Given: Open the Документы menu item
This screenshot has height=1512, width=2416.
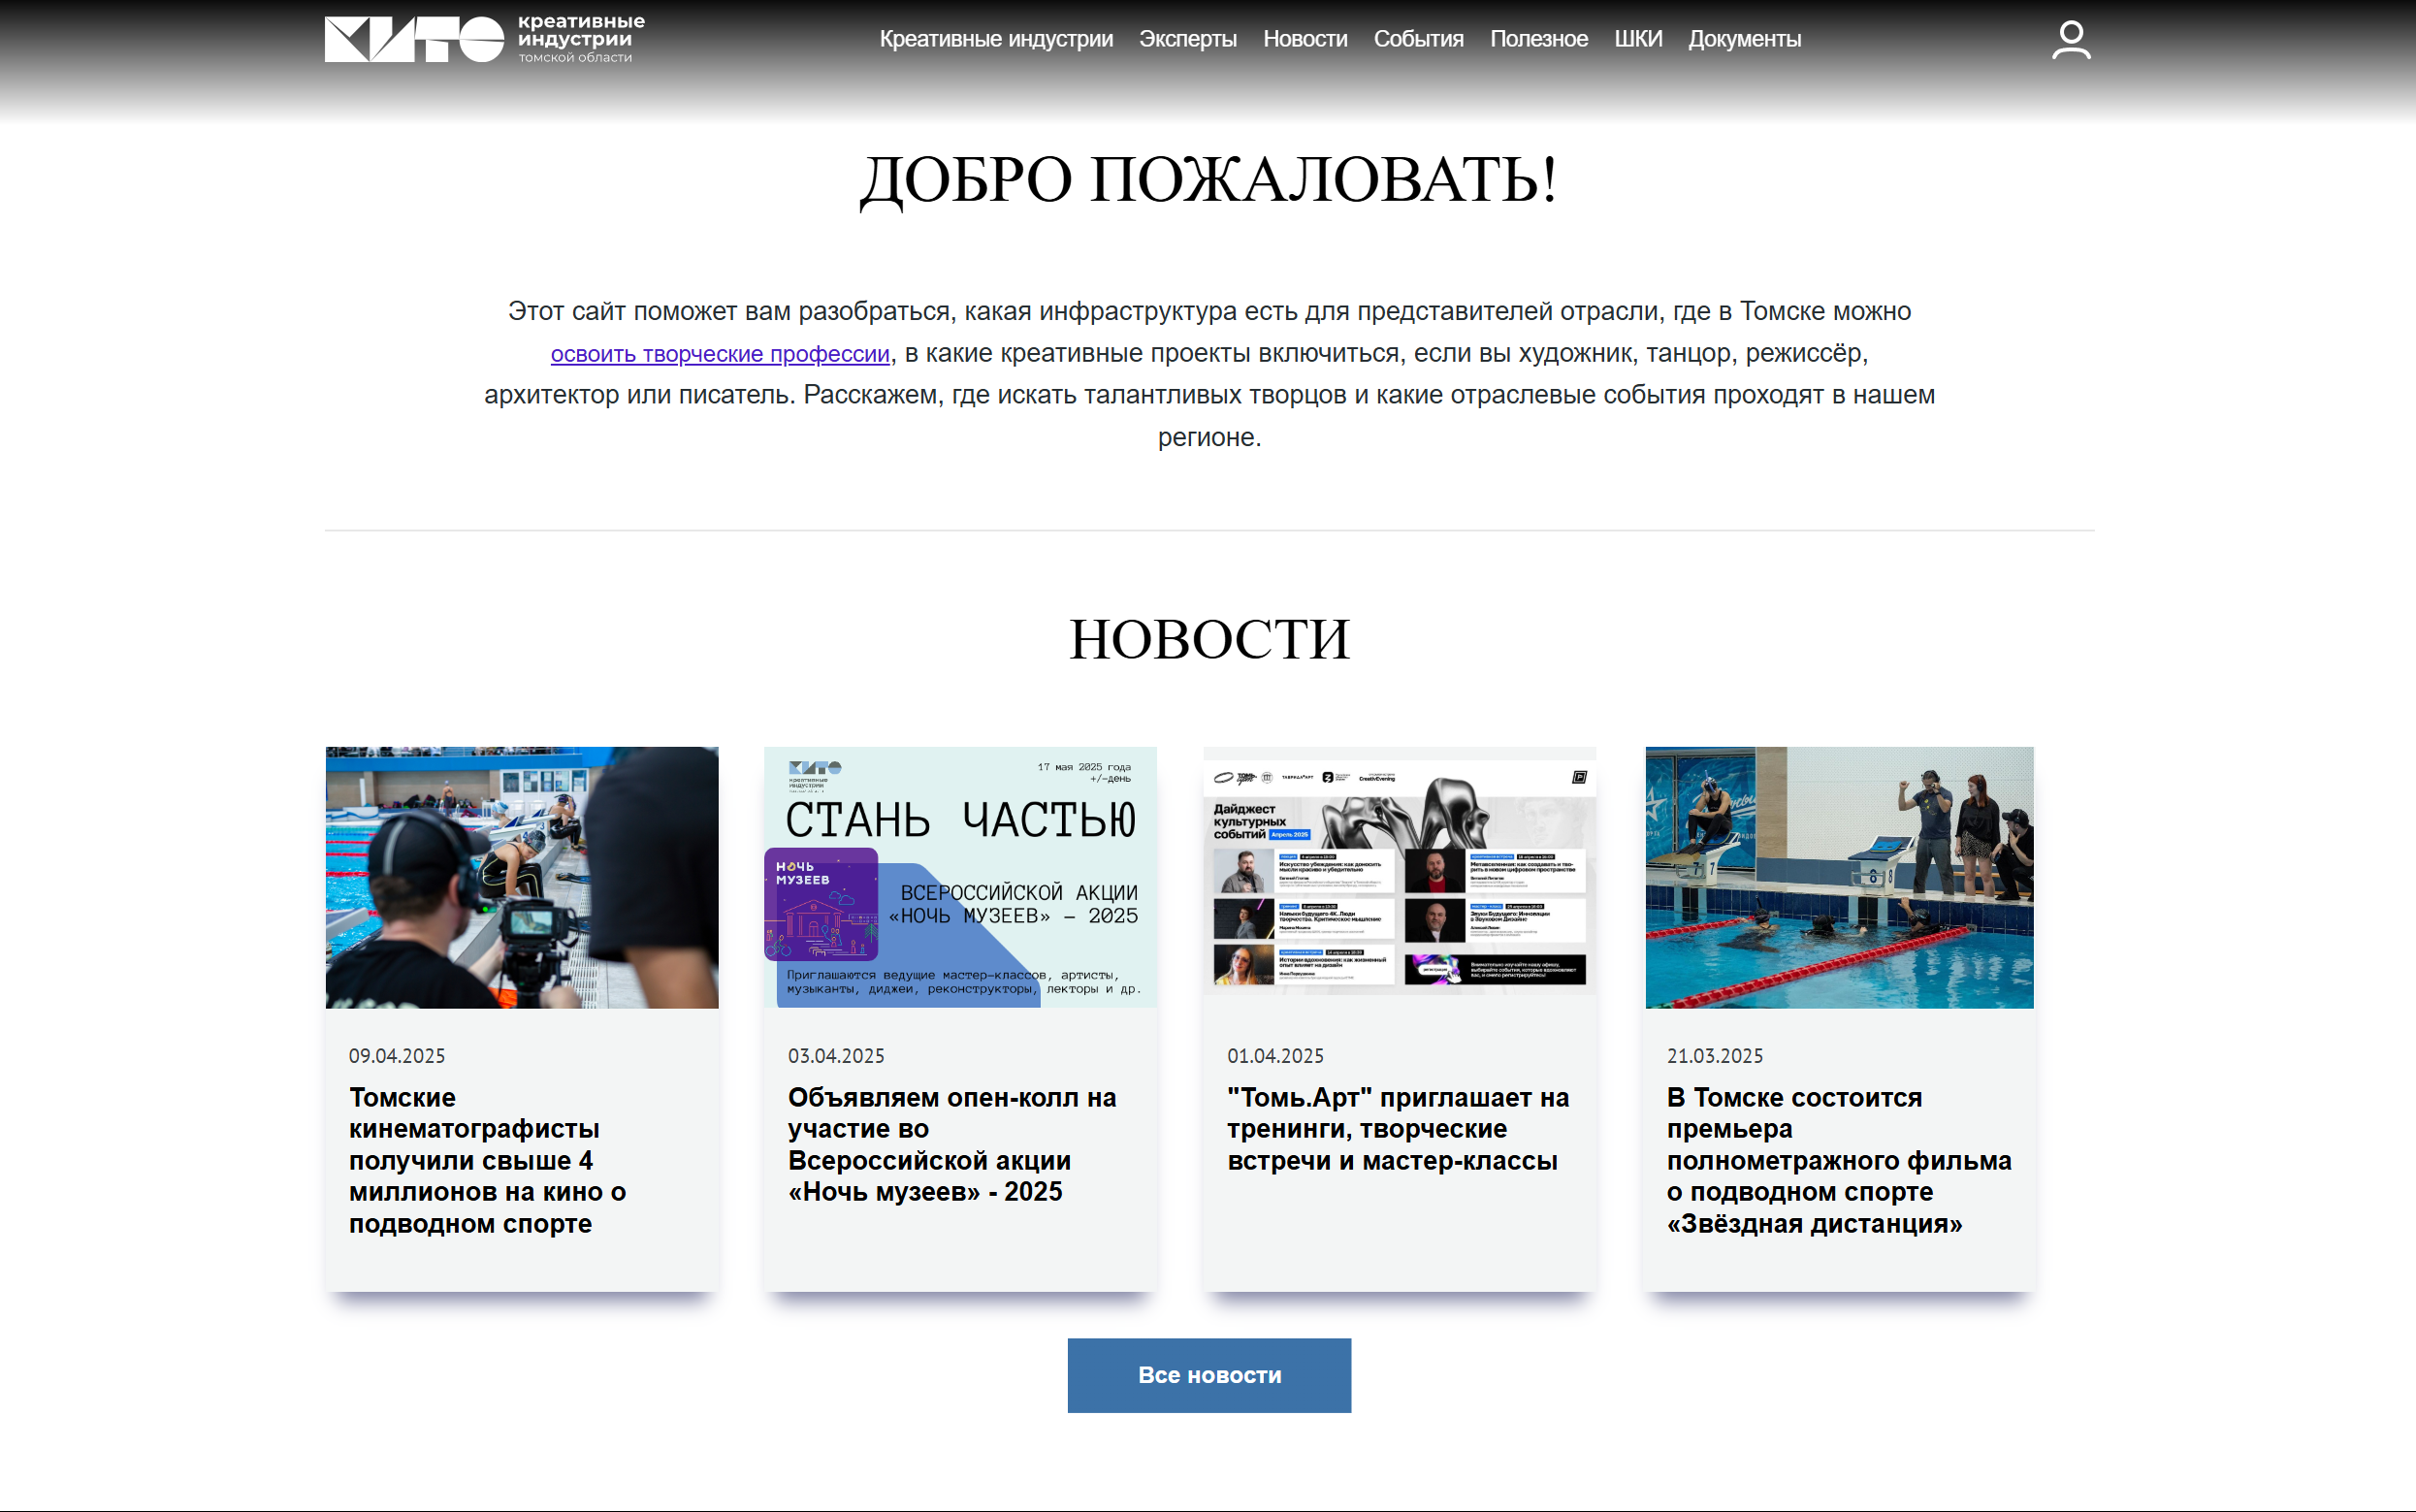Looking at the screenshot, I should click(1743, 39).
